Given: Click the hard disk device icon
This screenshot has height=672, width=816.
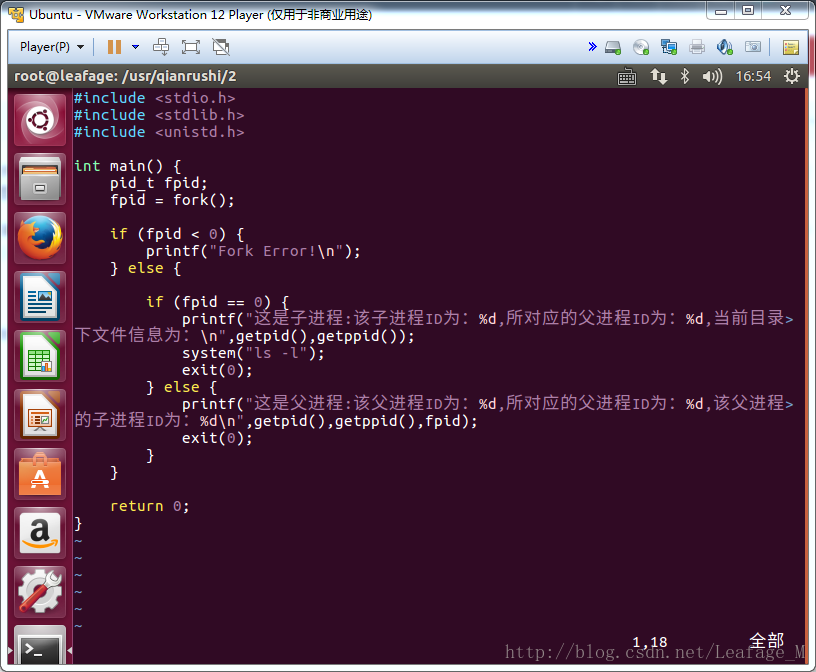Looking at the screenshot, I should coord(613,47).
